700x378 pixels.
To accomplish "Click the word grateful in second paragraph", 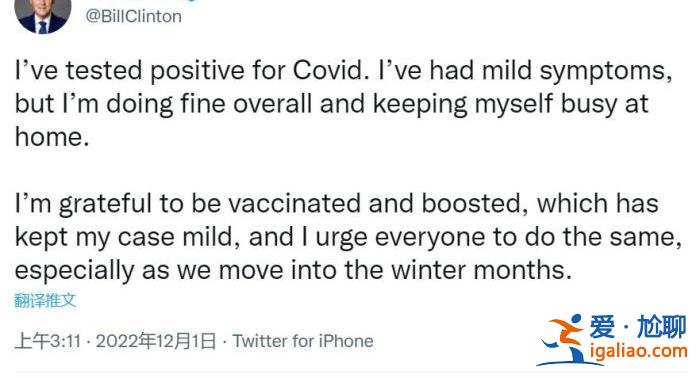I will point(105,206).
